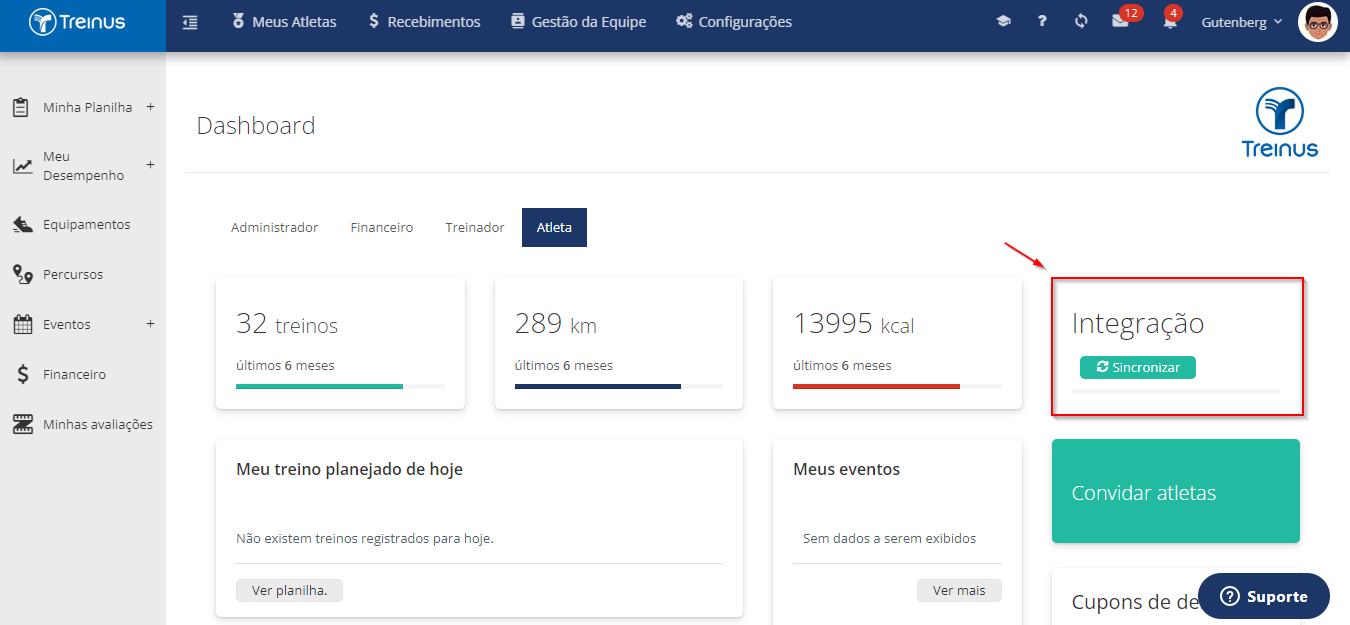Click the Treinus logo in the header

tap(77, 21)
